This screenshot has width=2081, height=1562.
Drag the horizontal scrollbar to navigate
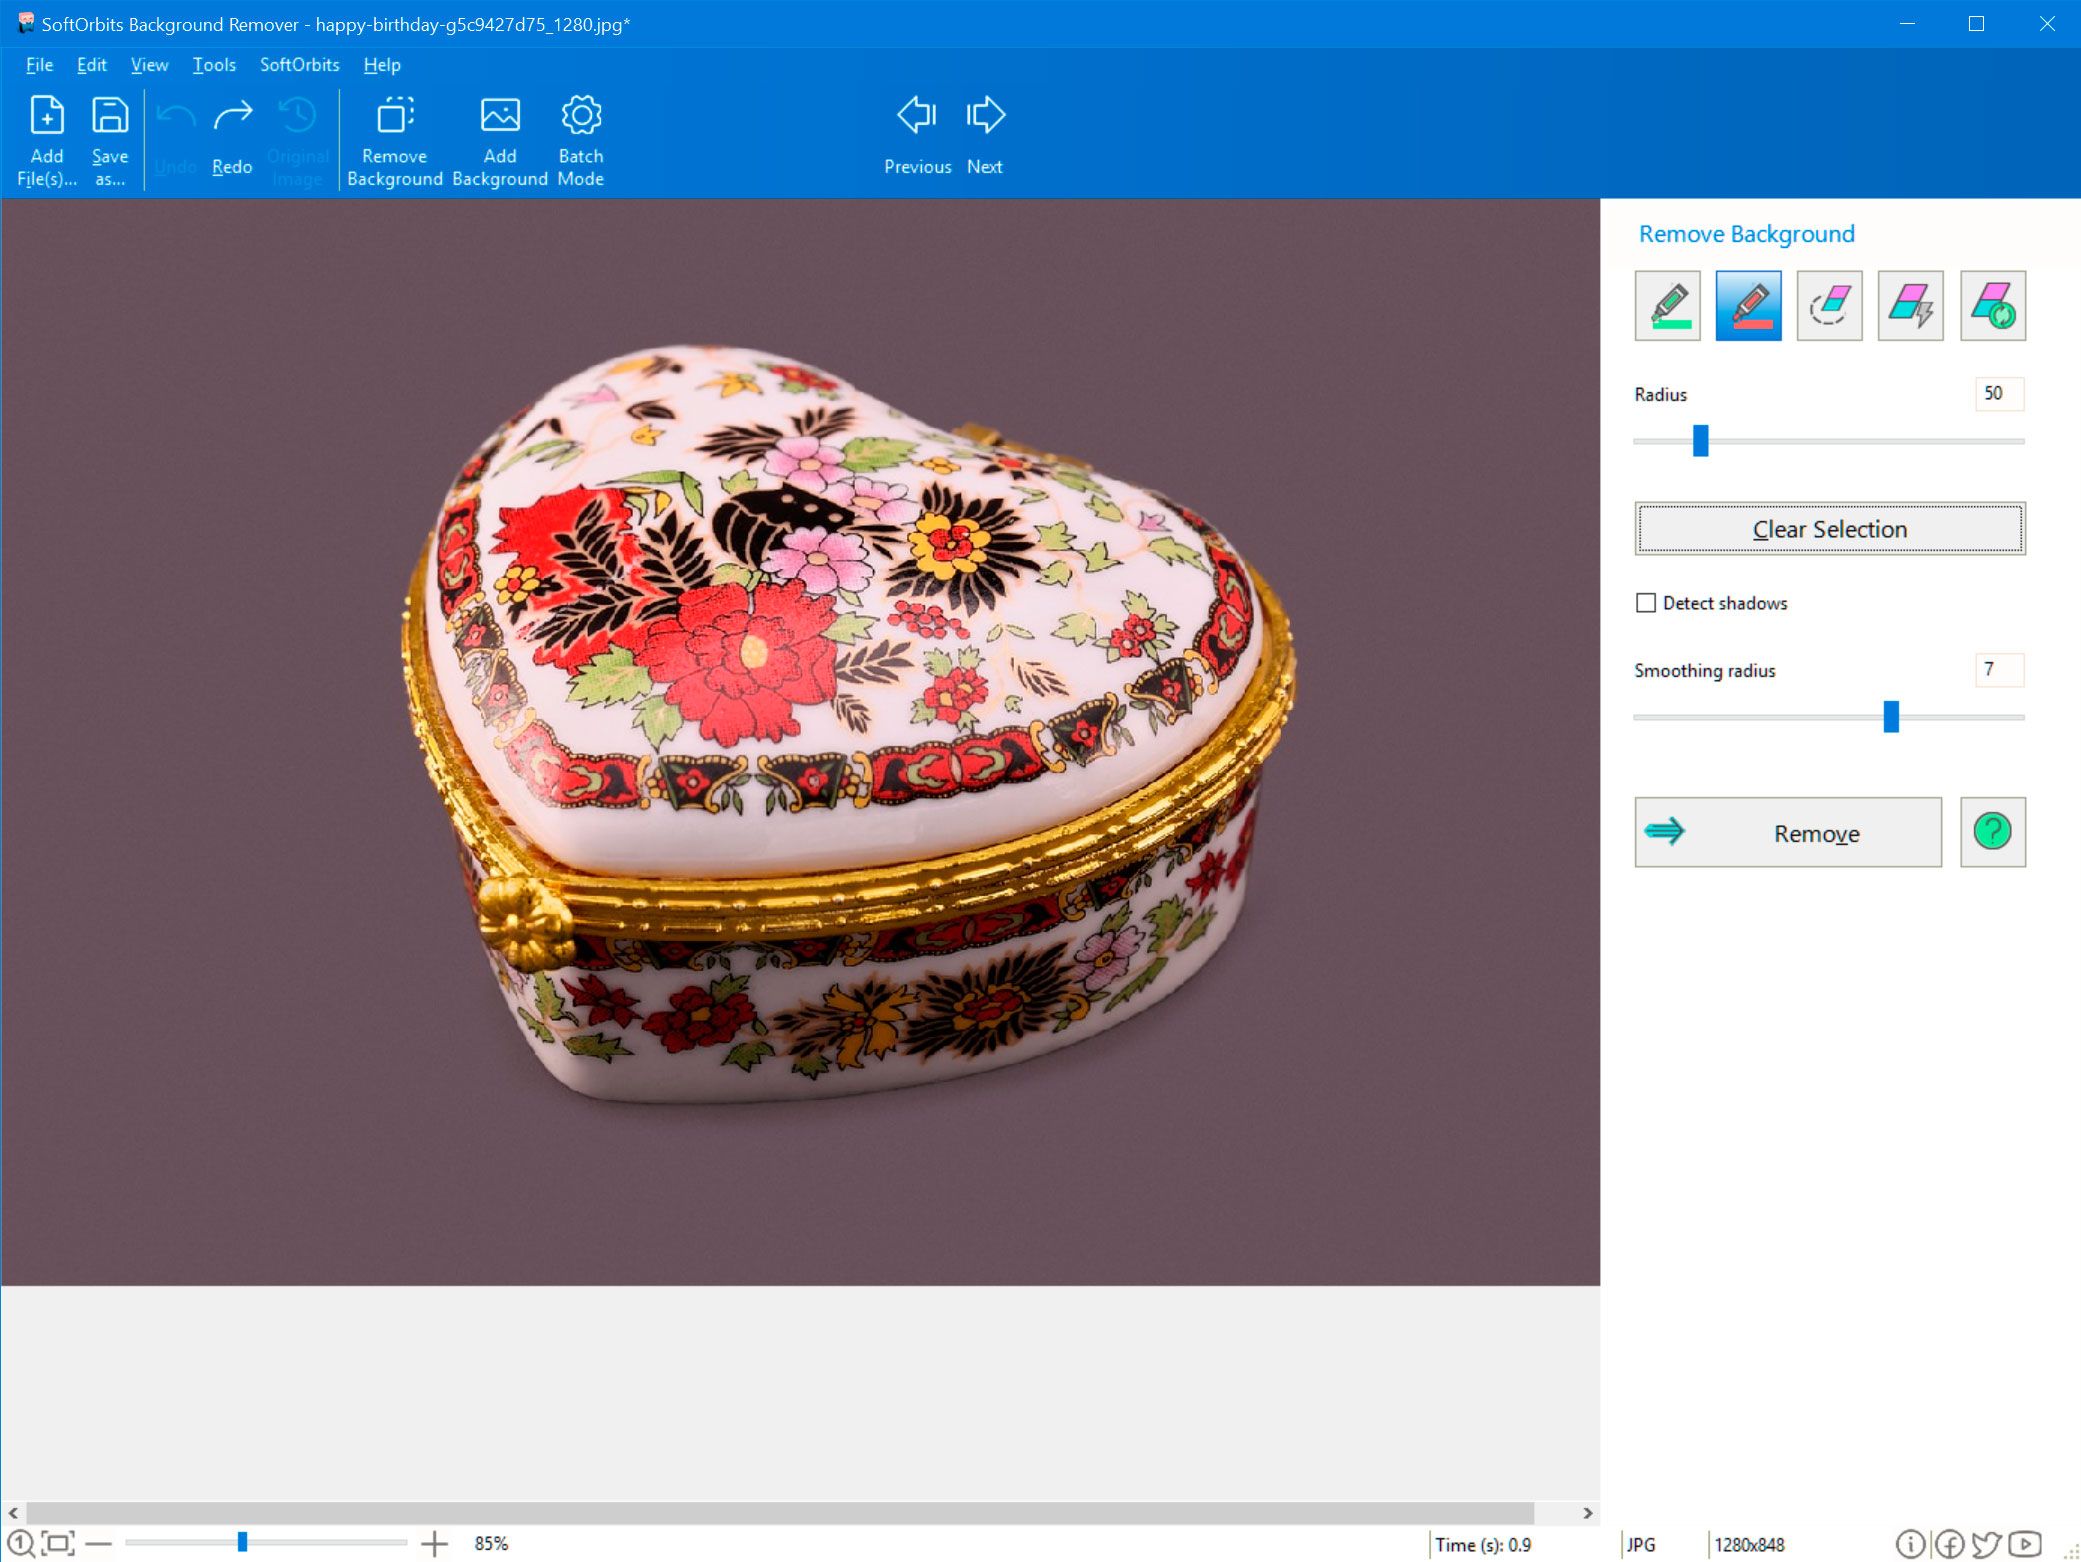pyautogui.click(x=799, y=1513)
